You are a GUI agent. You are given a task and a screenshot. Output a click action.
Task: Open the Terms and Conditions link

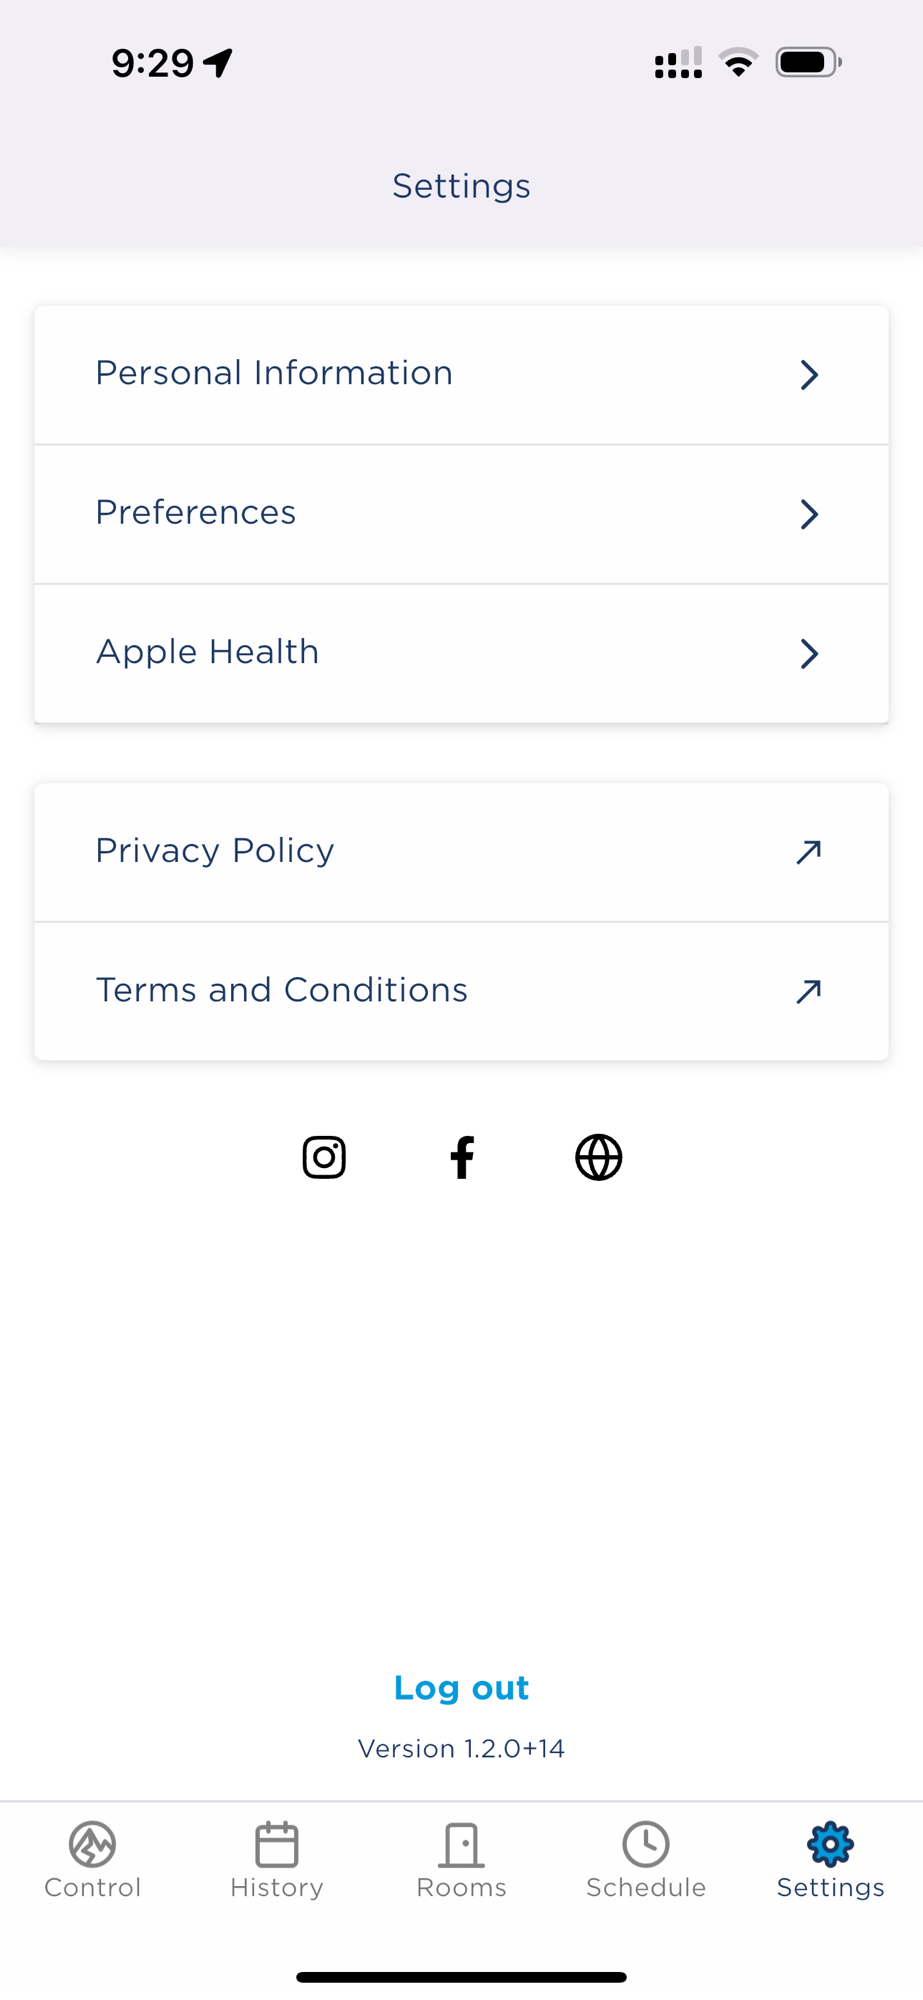[282, 990]
